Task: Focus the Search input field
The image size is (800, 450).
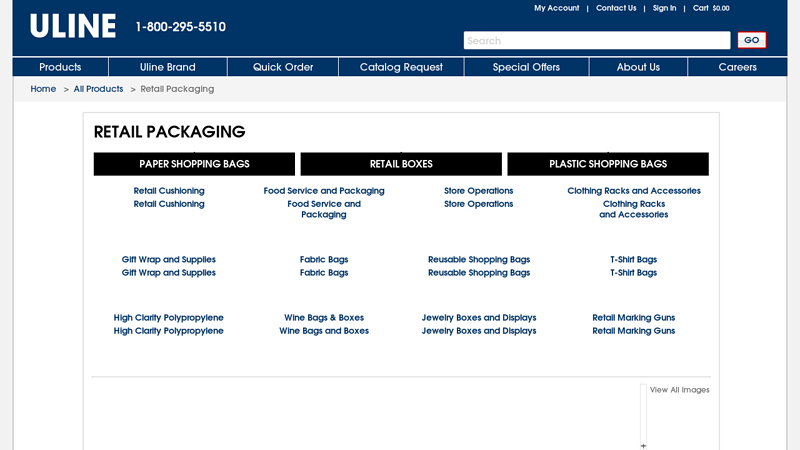Action: pyautogui.click(x=597, y=41)
